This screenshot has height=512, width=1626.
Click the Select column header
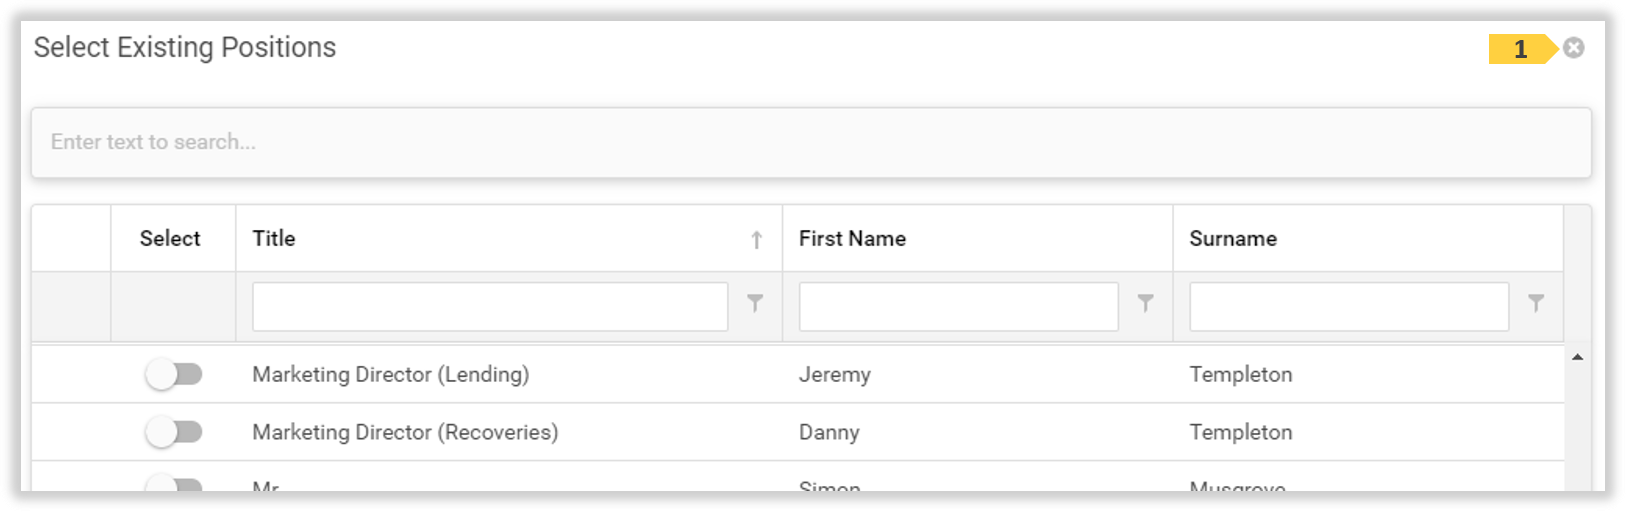tap(170, 239)
